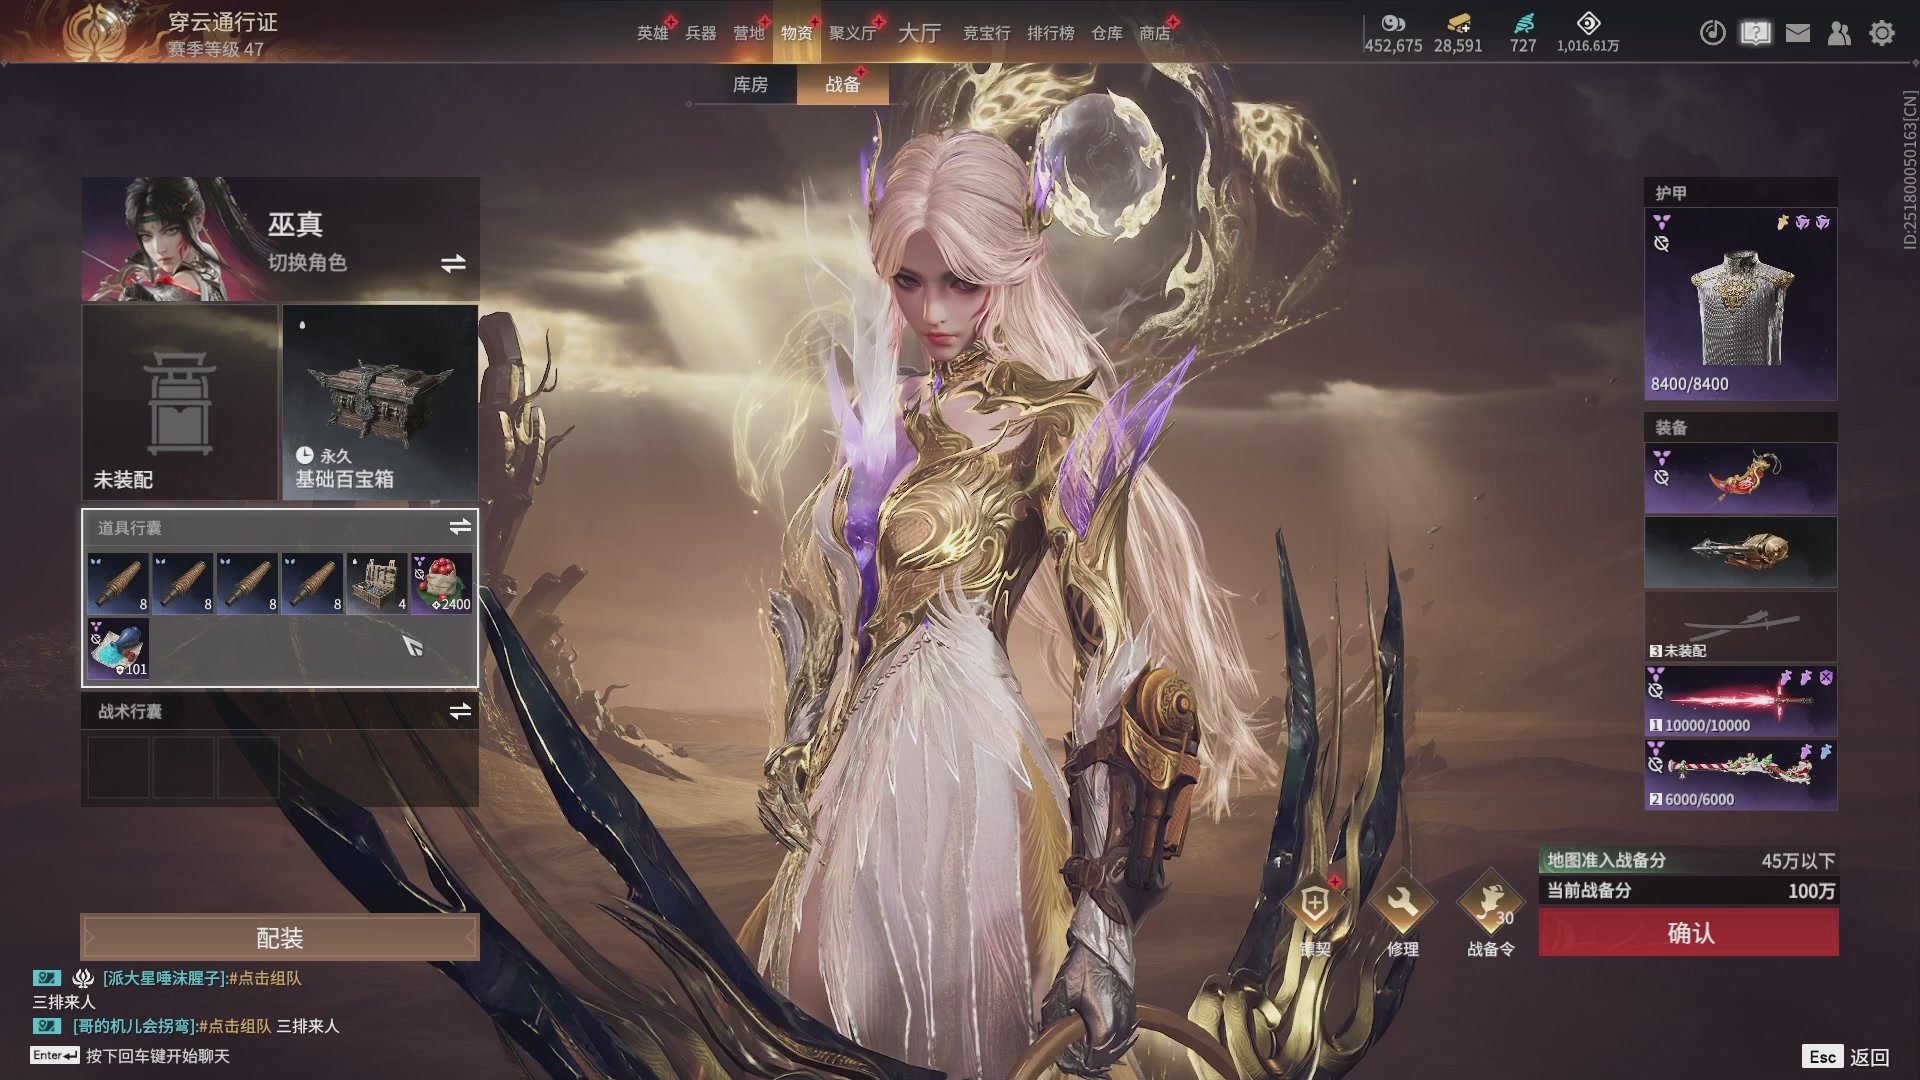
Task: Click the circular timer icon in top bar
Action: click(x=1712, y=33)
